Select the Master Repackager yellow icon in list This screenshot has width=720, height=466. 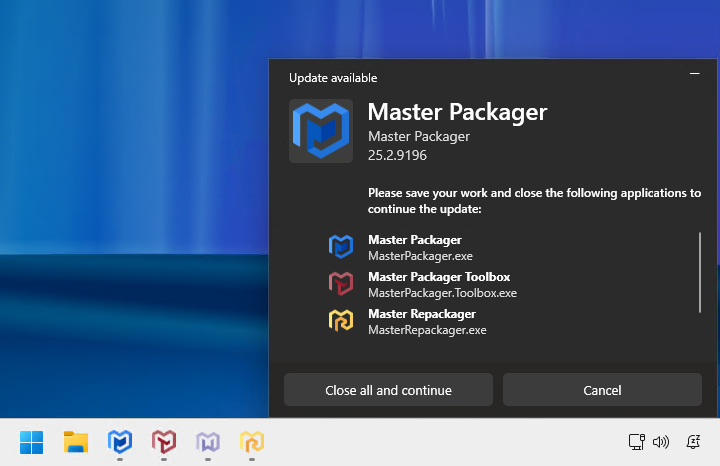[x=341, y=320]
